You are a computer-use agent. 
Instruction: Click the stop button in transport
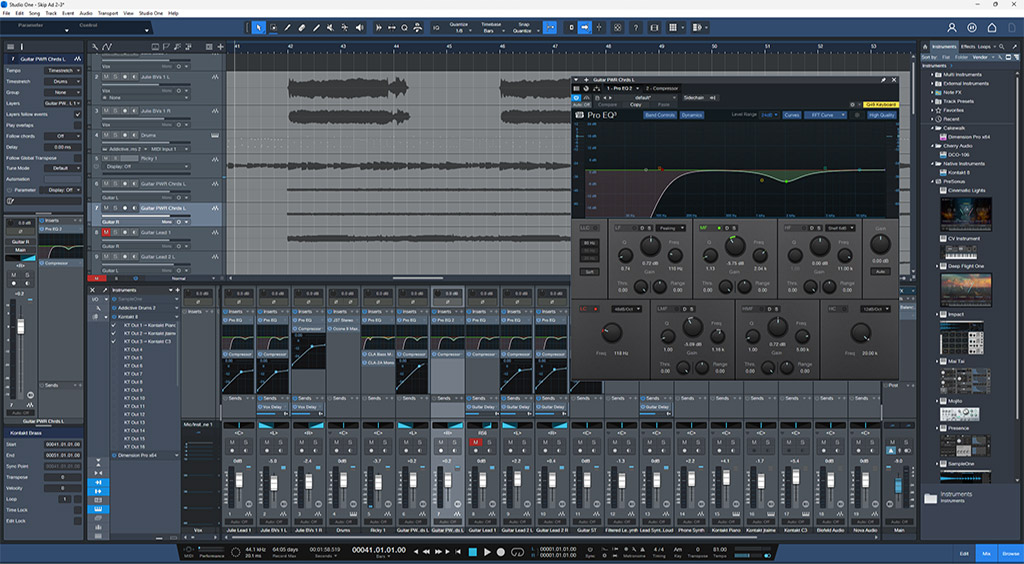473,552
